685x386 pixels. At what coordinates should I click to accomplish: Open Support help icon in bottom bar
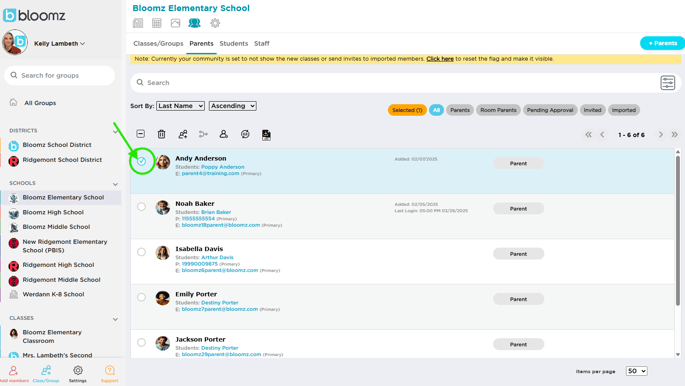(109, 371)
